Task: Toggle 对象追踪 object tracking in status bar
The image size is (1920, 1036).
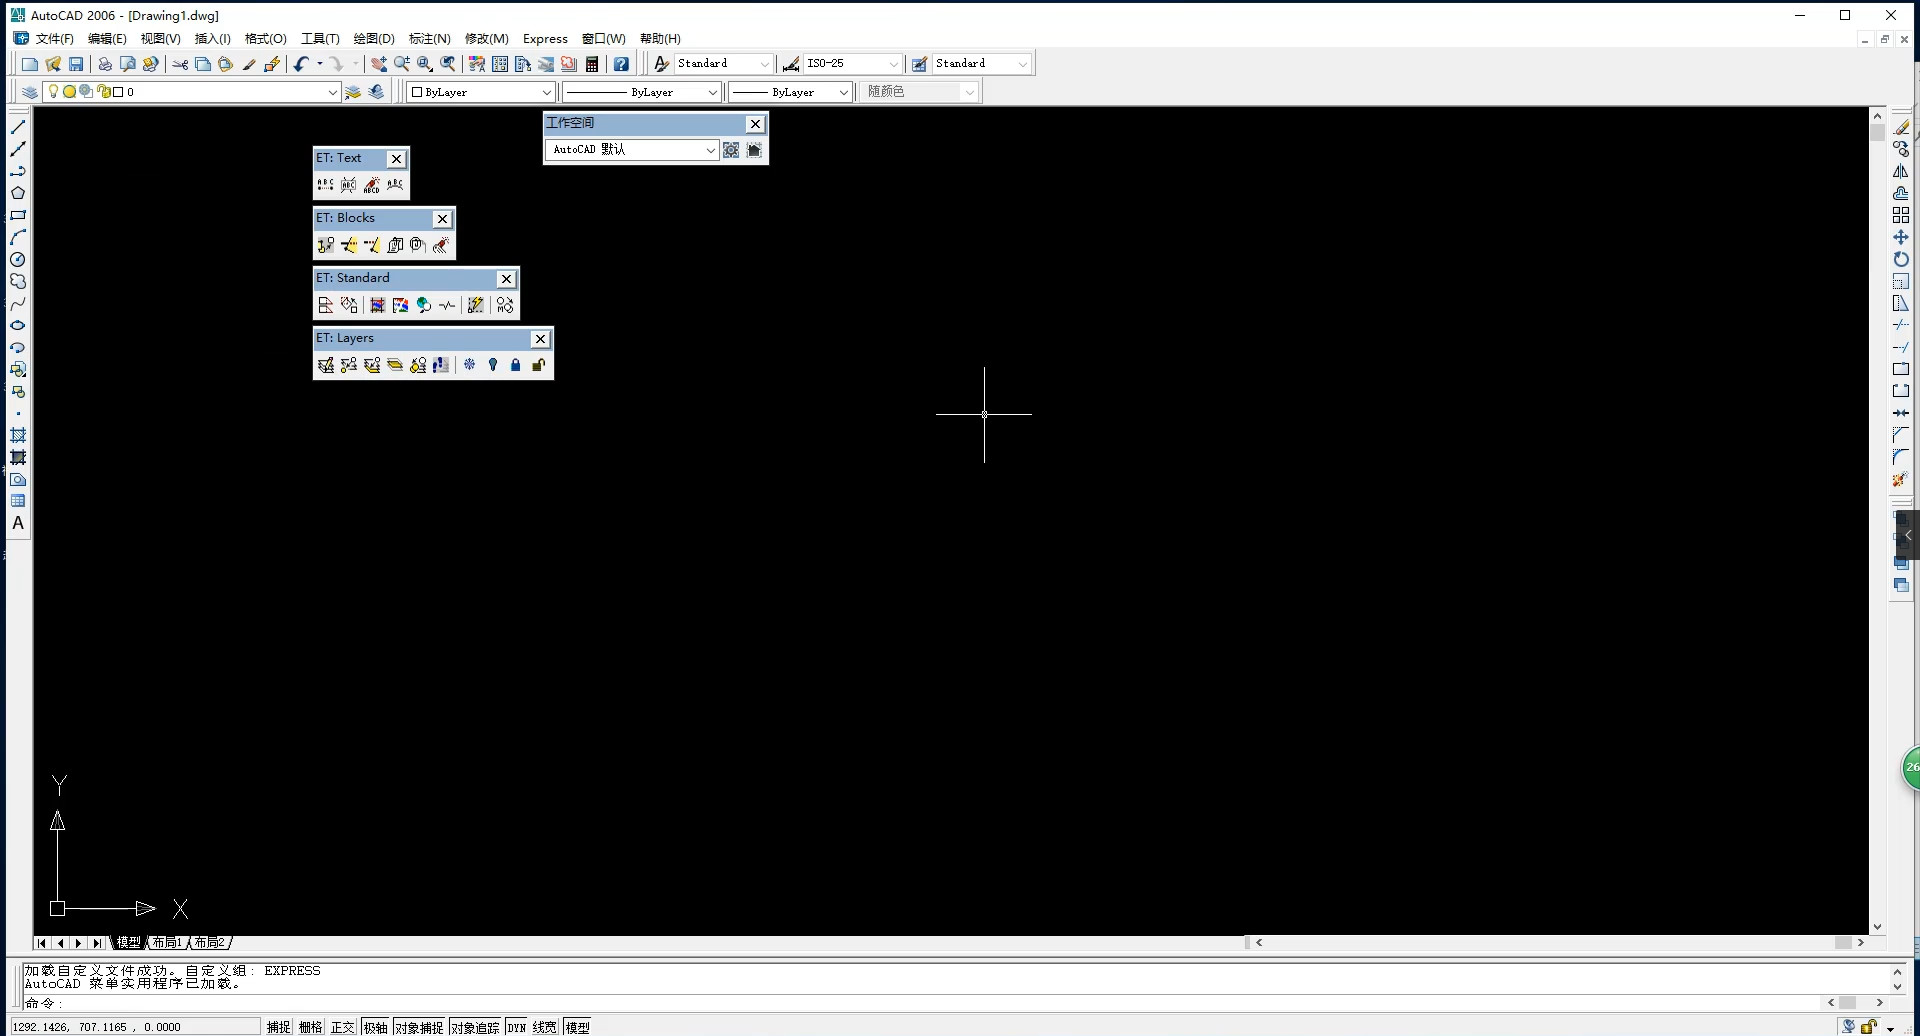Action: 474,1027
